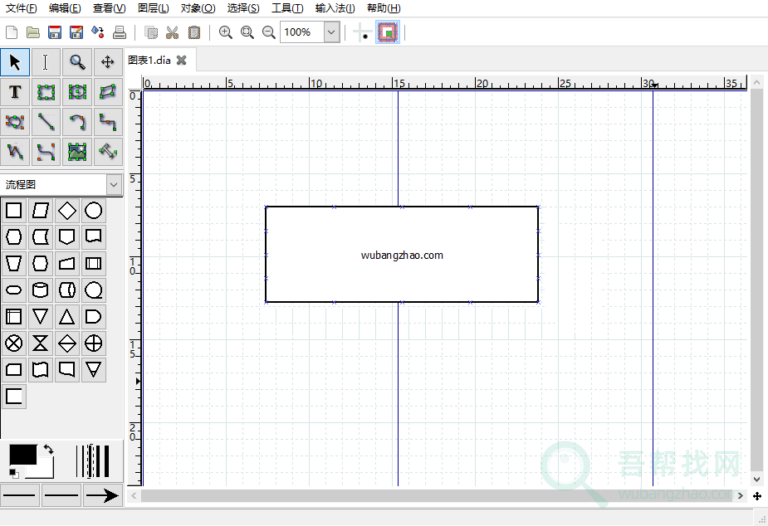Screen dimensions: 768x526
Task: Select the Image insert tool
Action: 77,152
